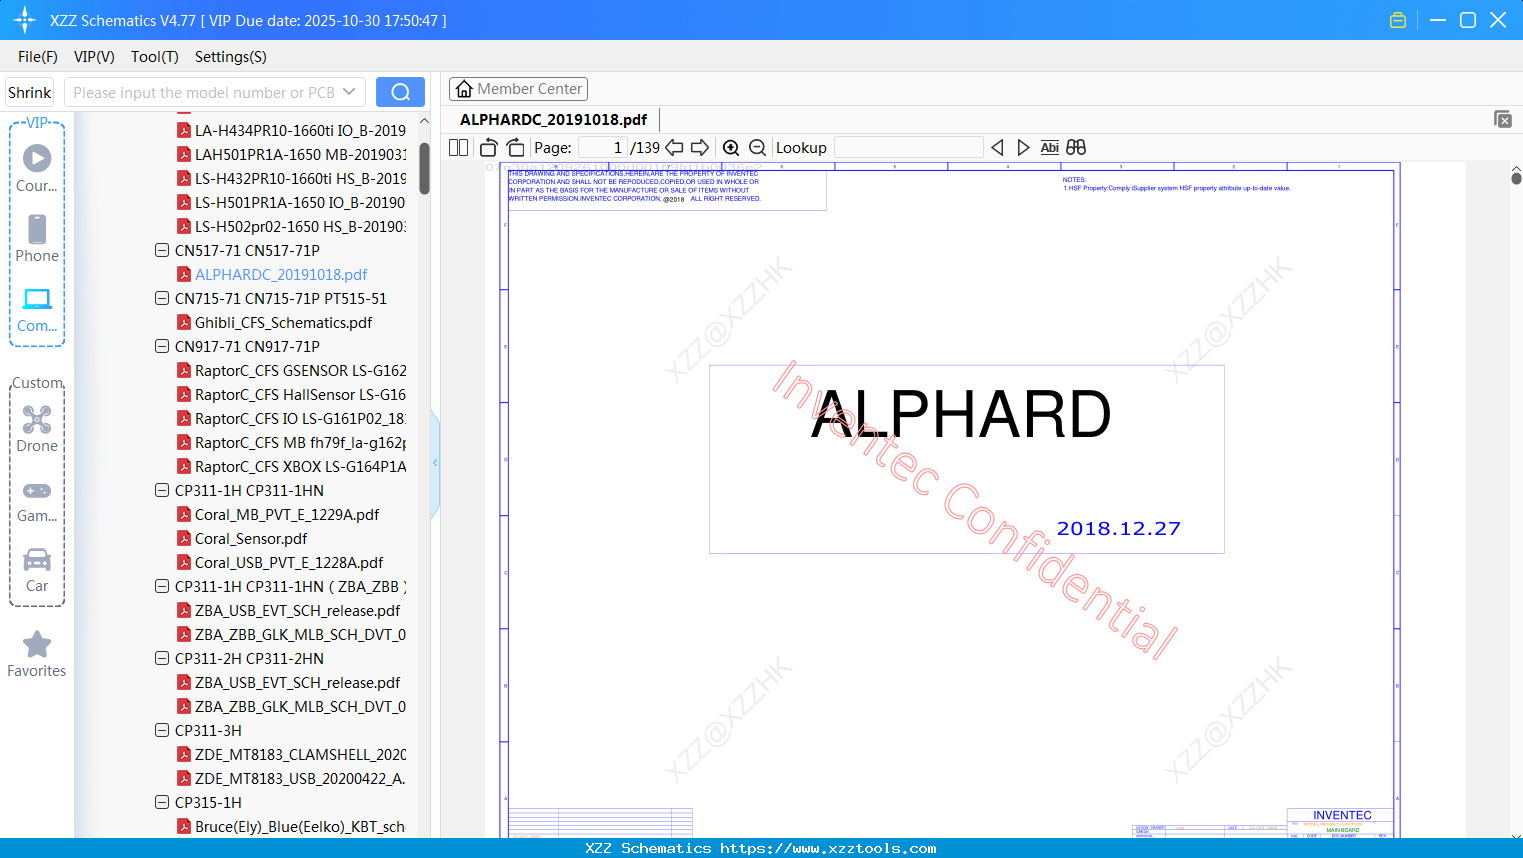The image size is (1523, 858).
Task: Open the yellow VIP gift icon in title bar
Action: click(1398, 20)
